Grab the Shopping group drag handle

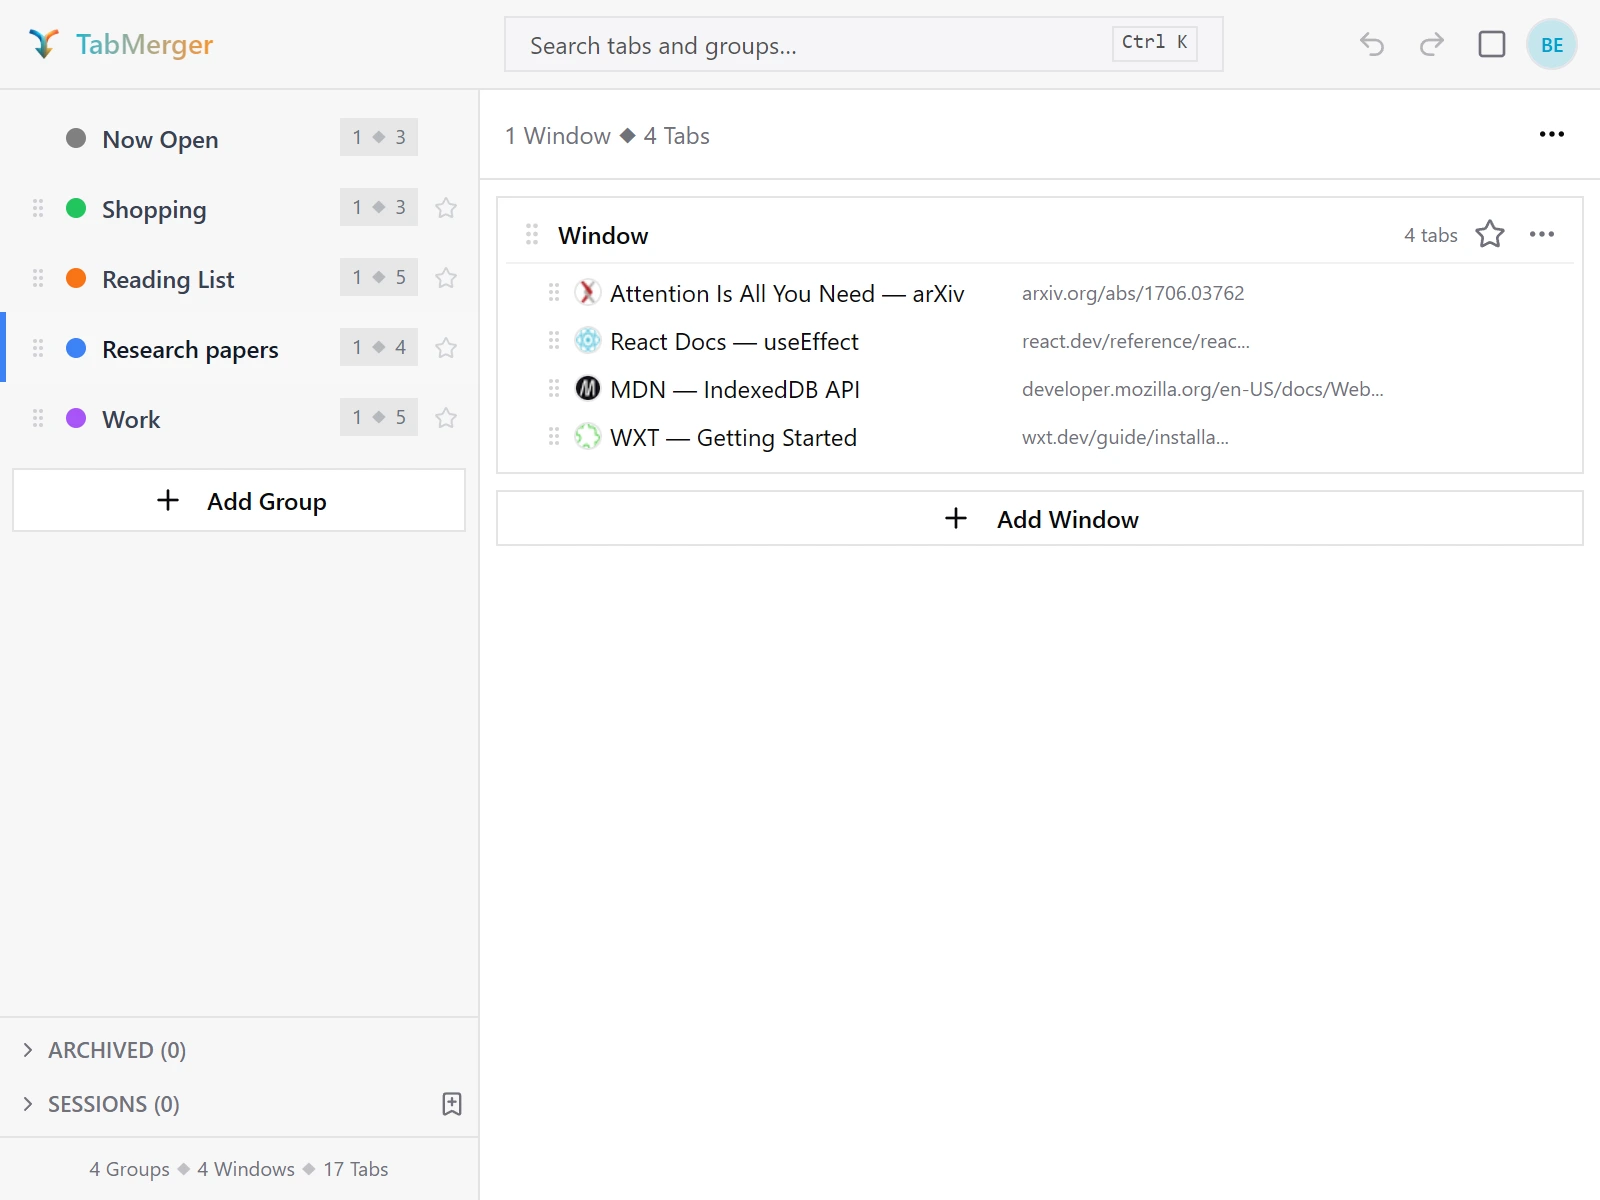click(x=38, y=208)
